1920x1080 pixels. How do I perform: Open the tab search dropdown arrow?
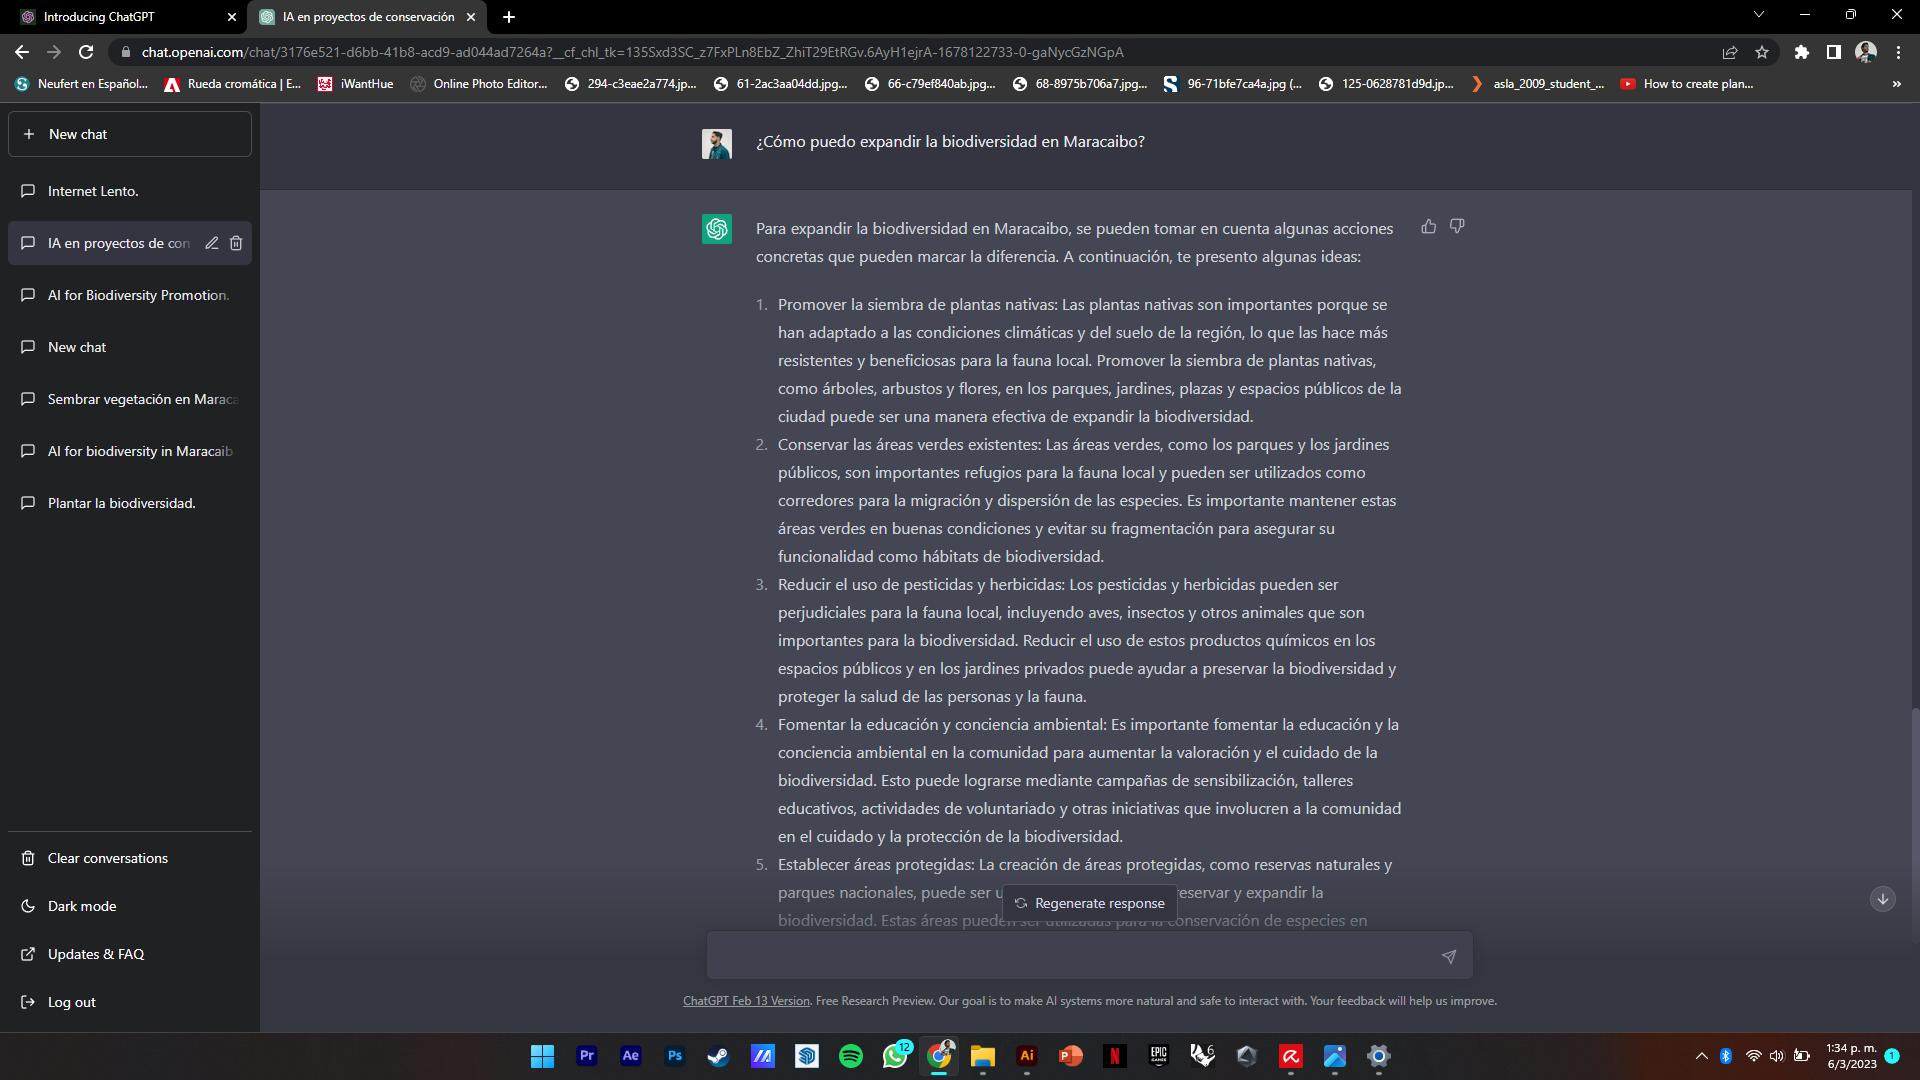(1759, 15)
